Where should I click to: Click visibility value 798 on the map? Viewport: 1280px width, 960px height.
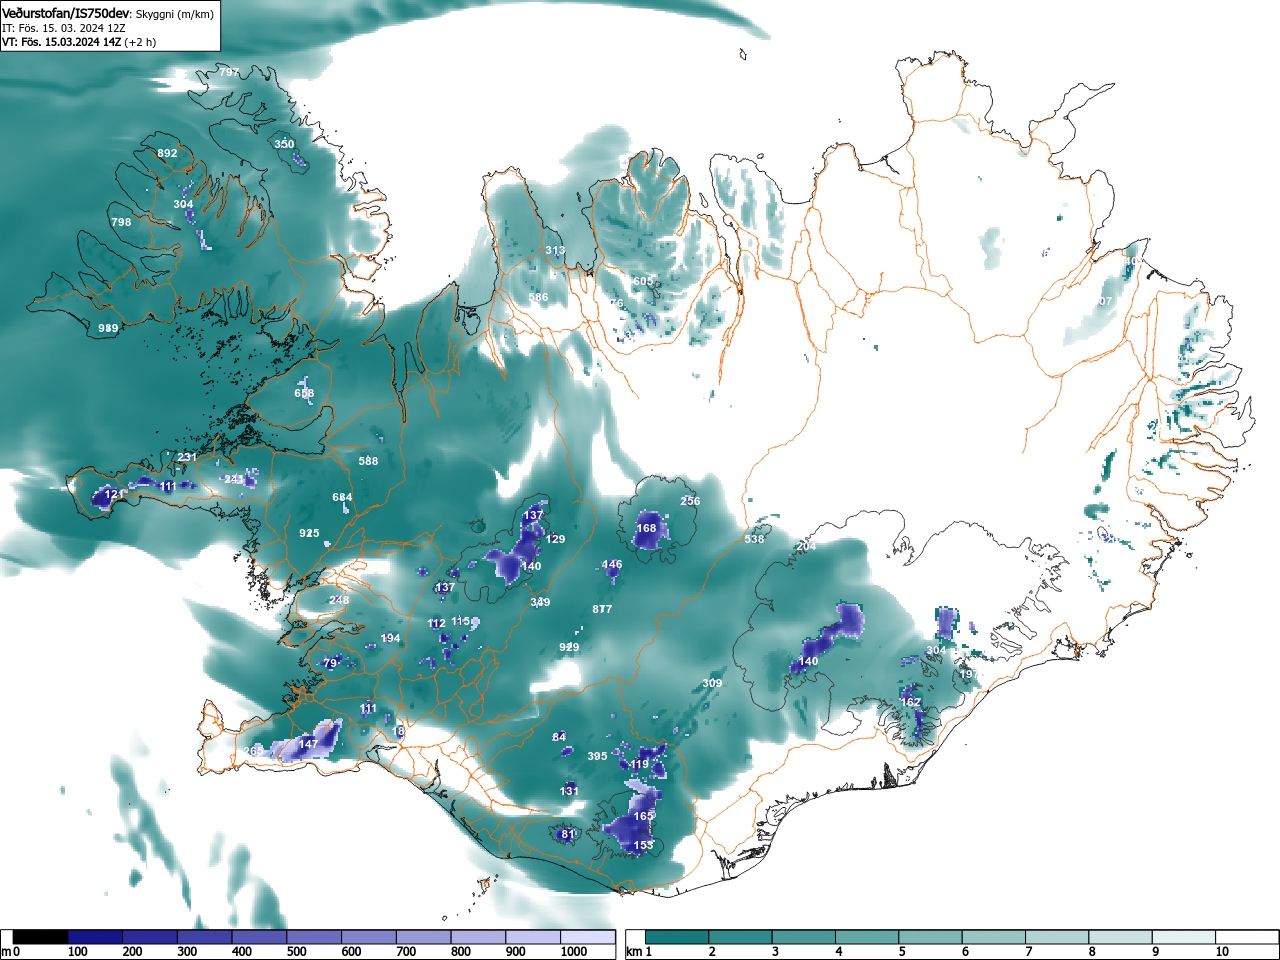coord(121,222)
